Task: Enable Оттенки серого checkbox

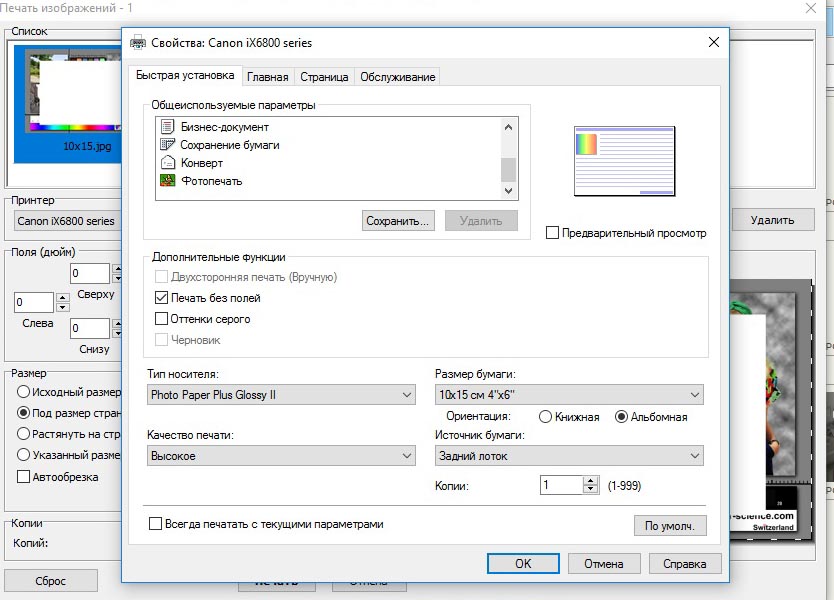Action: click(x=161, y=319)
